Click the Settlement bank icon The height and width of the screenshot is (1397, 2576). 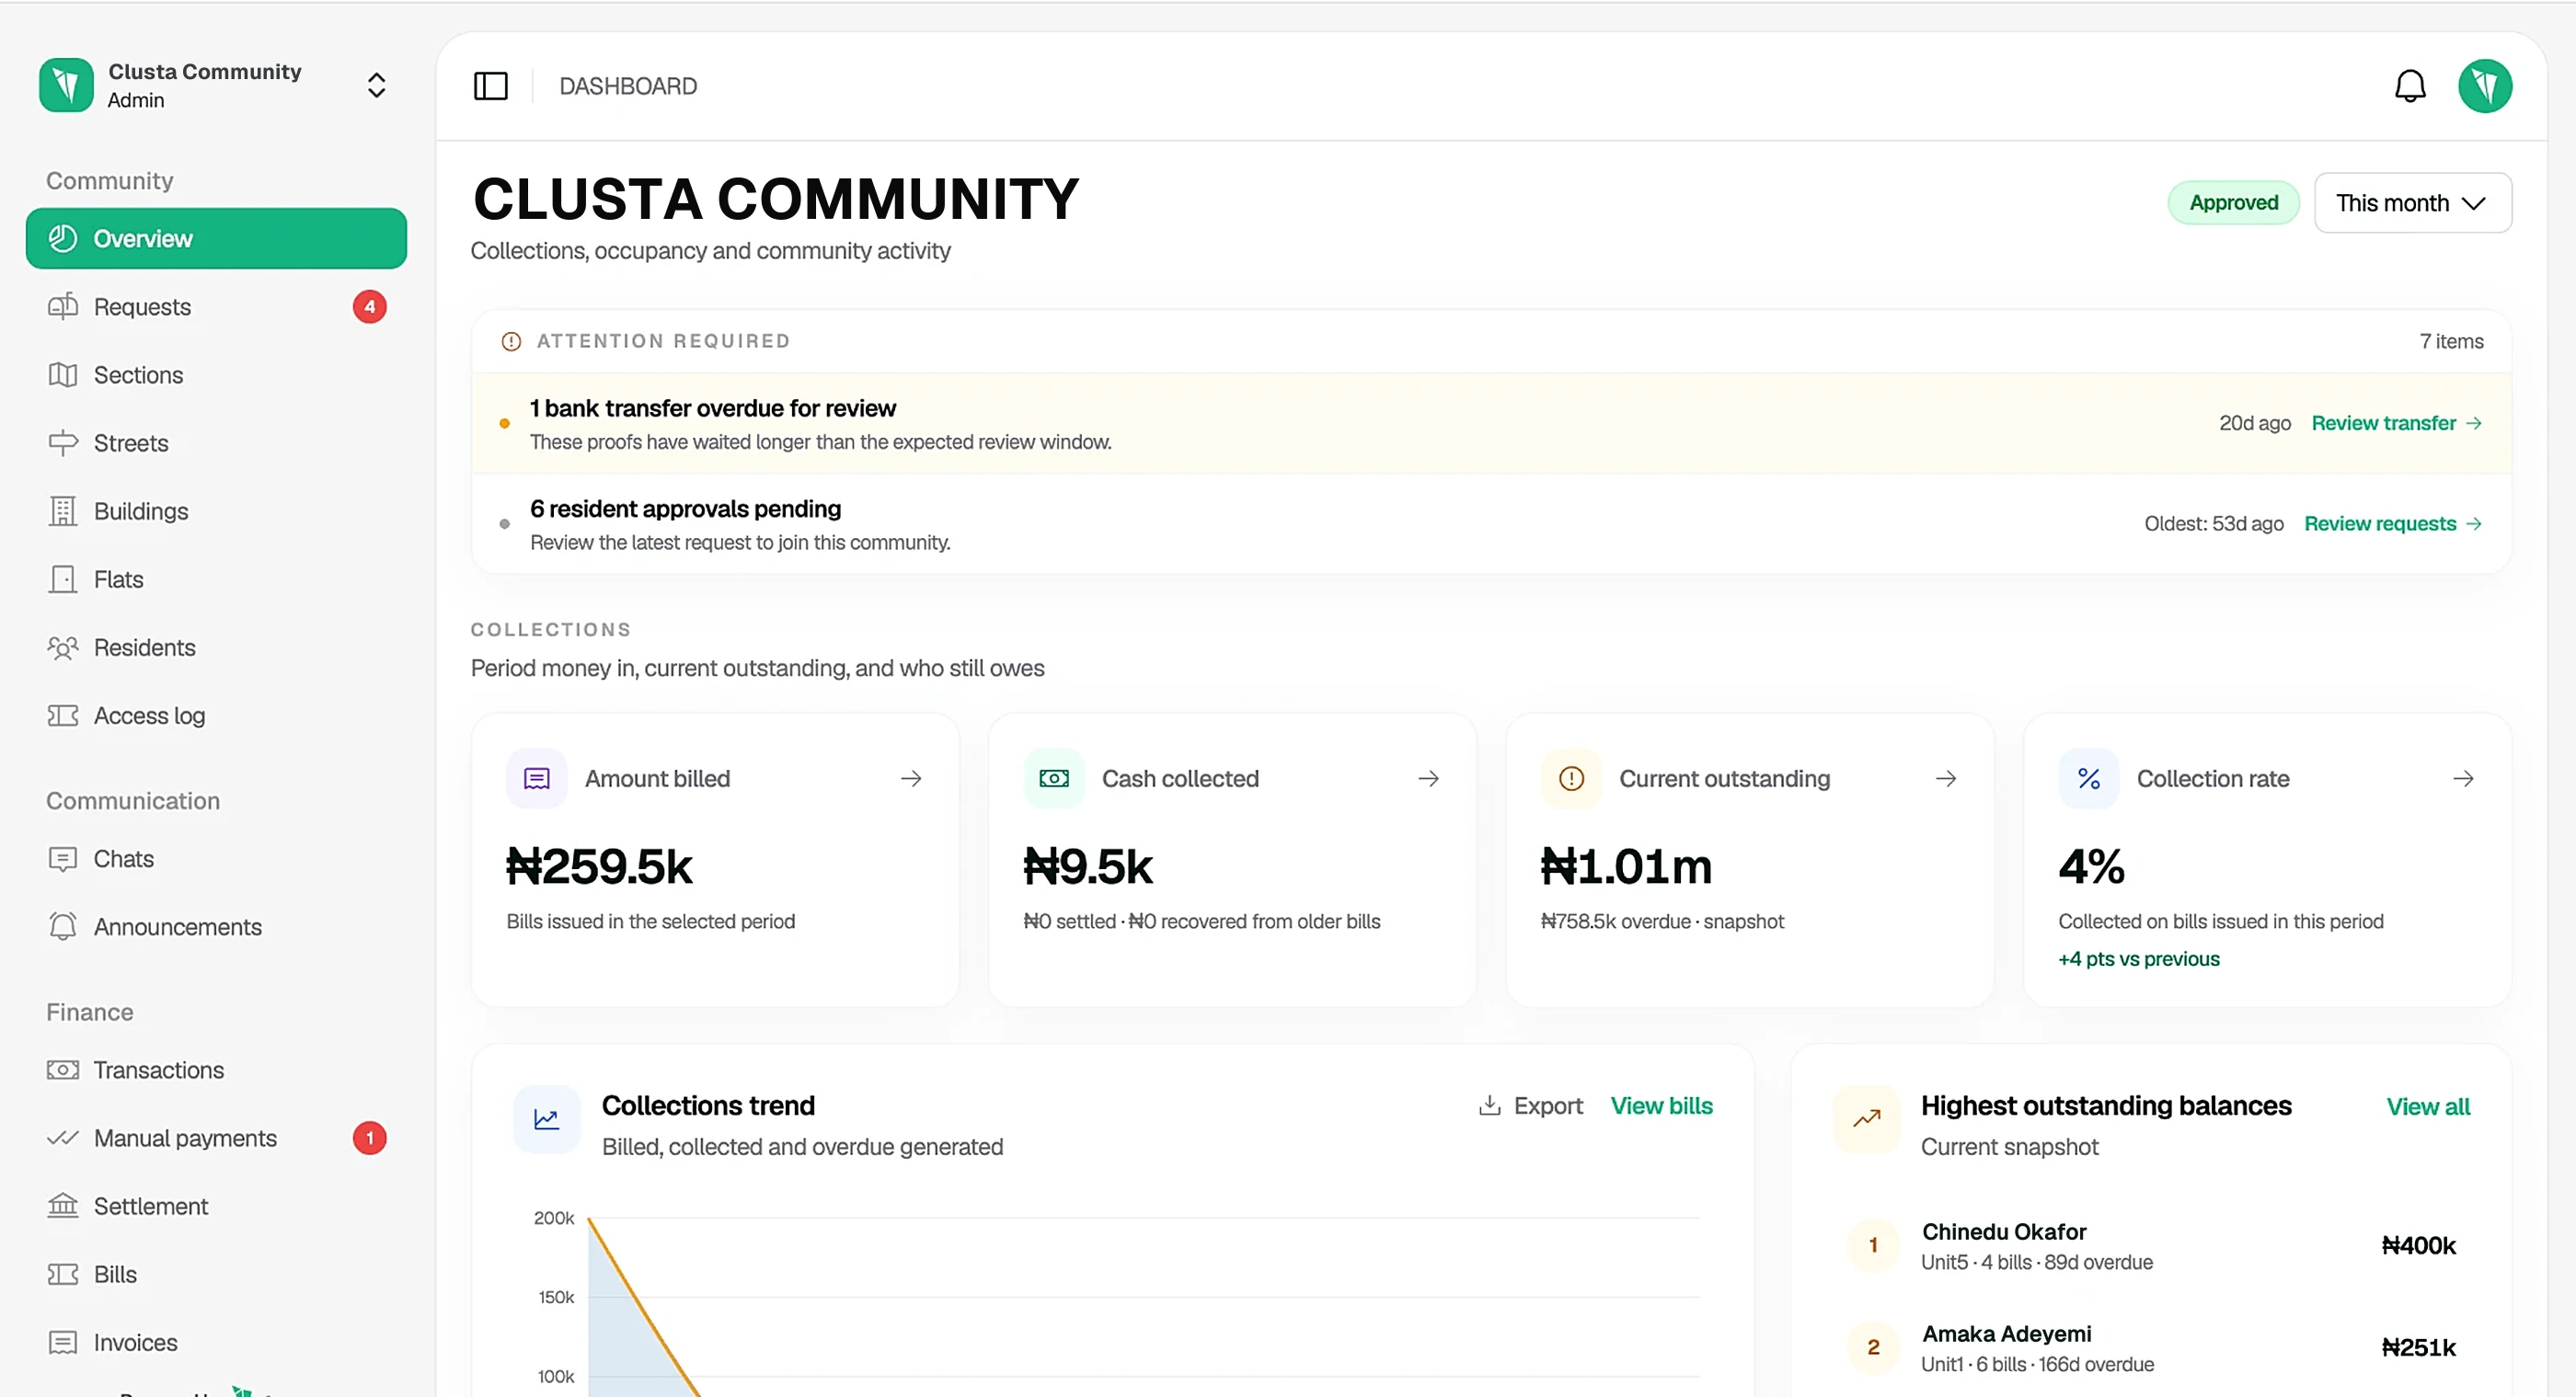(63, 1206)
